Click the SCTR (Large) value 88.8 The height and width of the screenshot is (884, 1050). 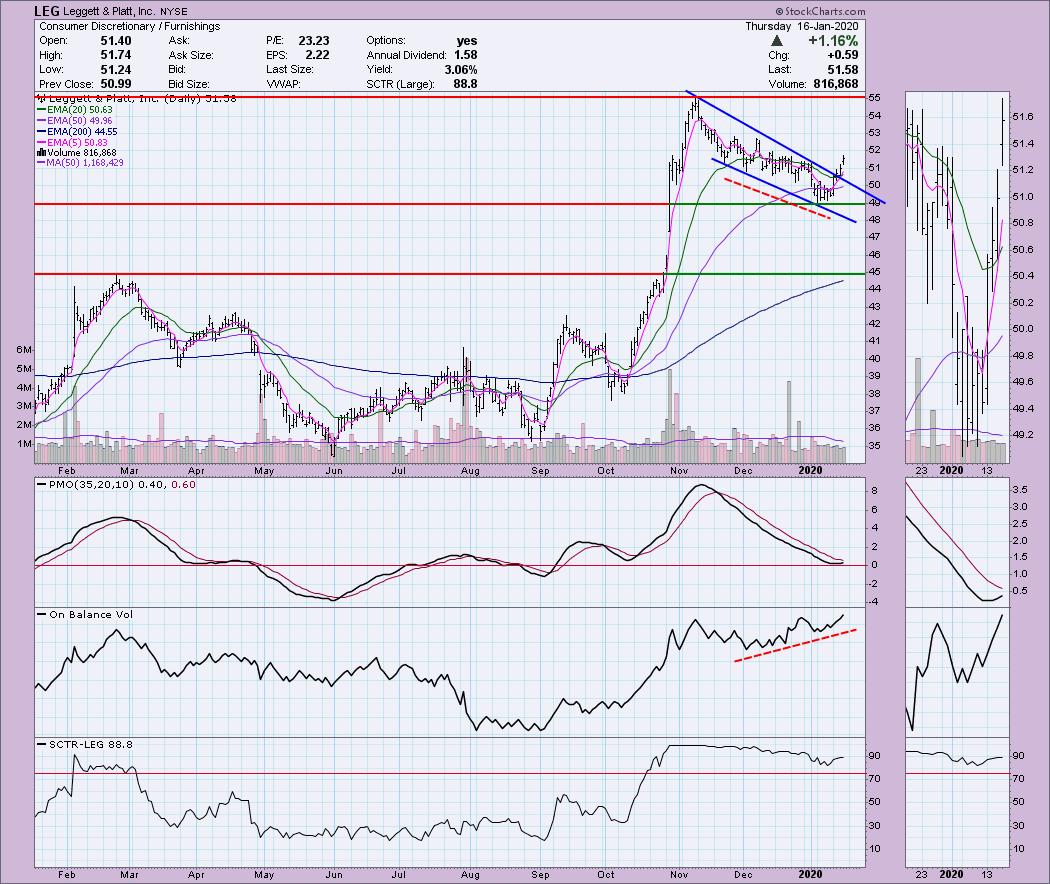click(465, 84)
